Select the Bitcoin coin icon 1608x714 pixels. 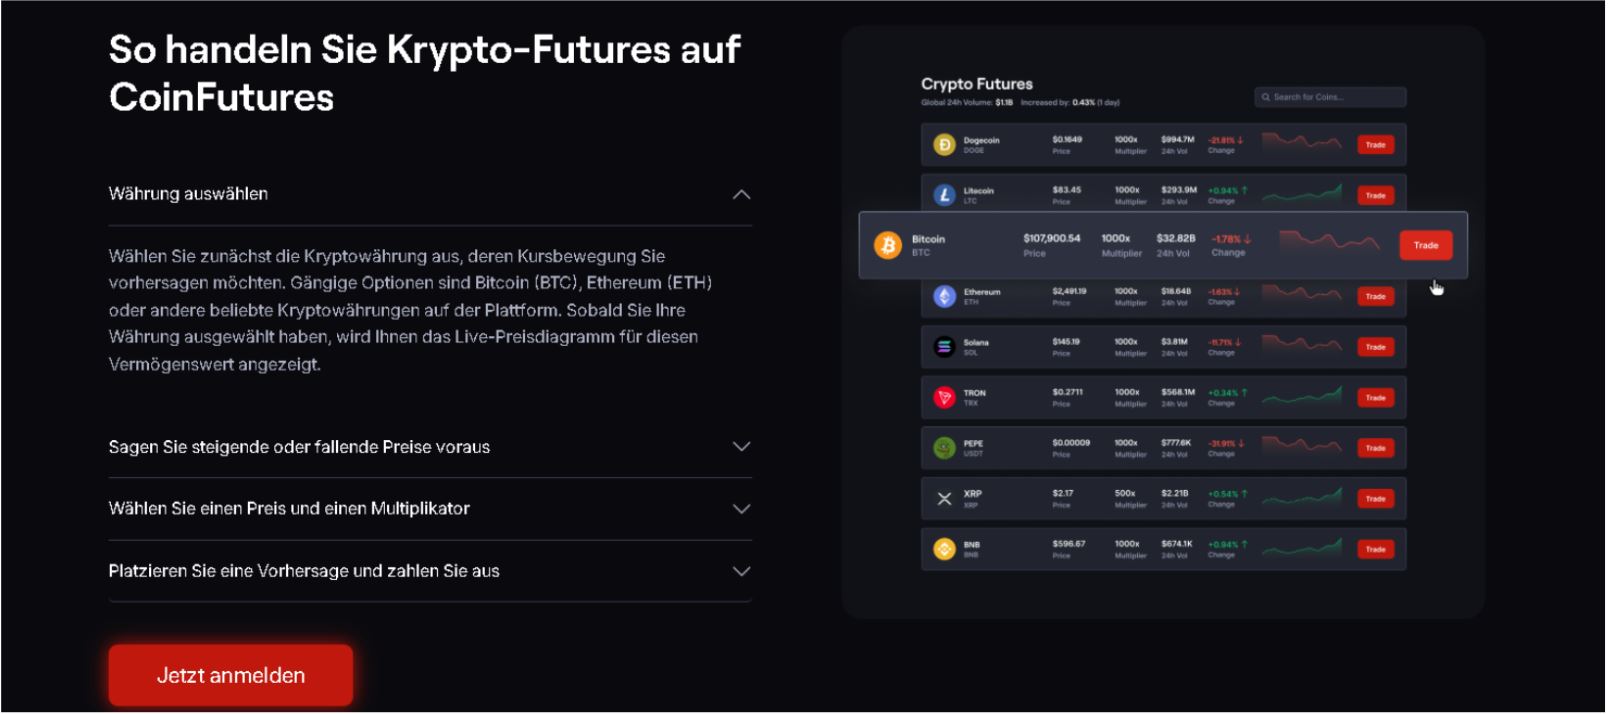[x=888, y=244]
